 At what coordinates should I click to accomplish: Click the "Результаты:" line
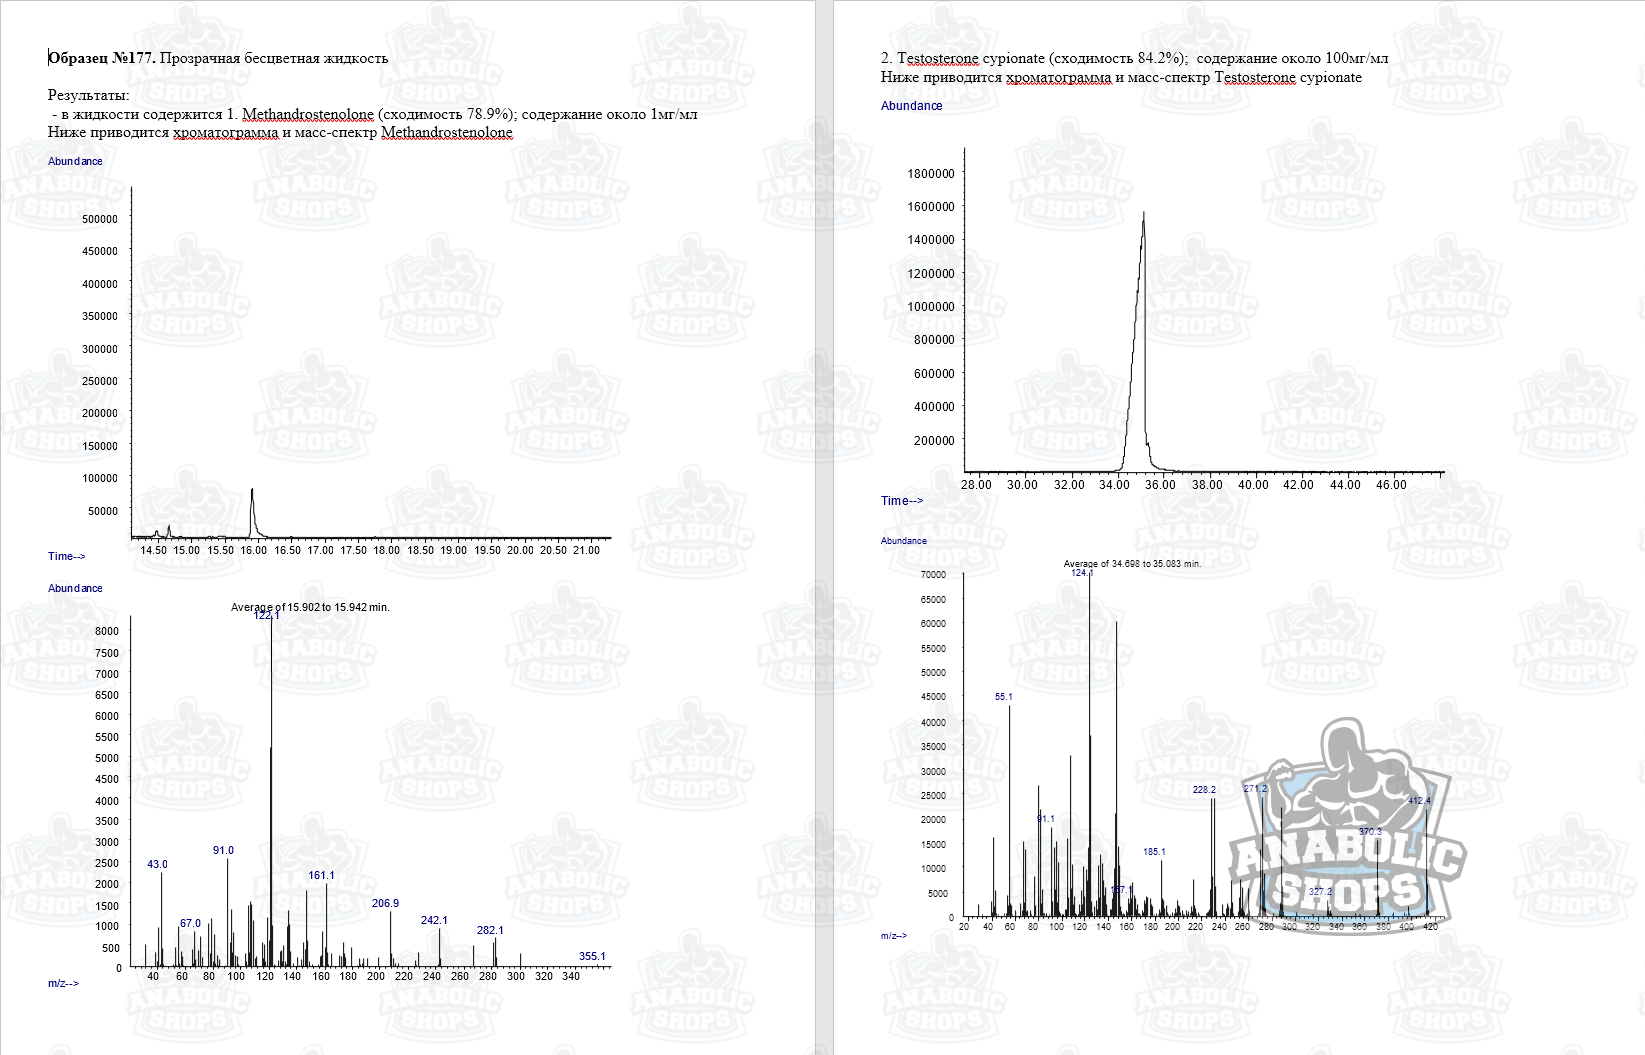[x=88, y=95]
